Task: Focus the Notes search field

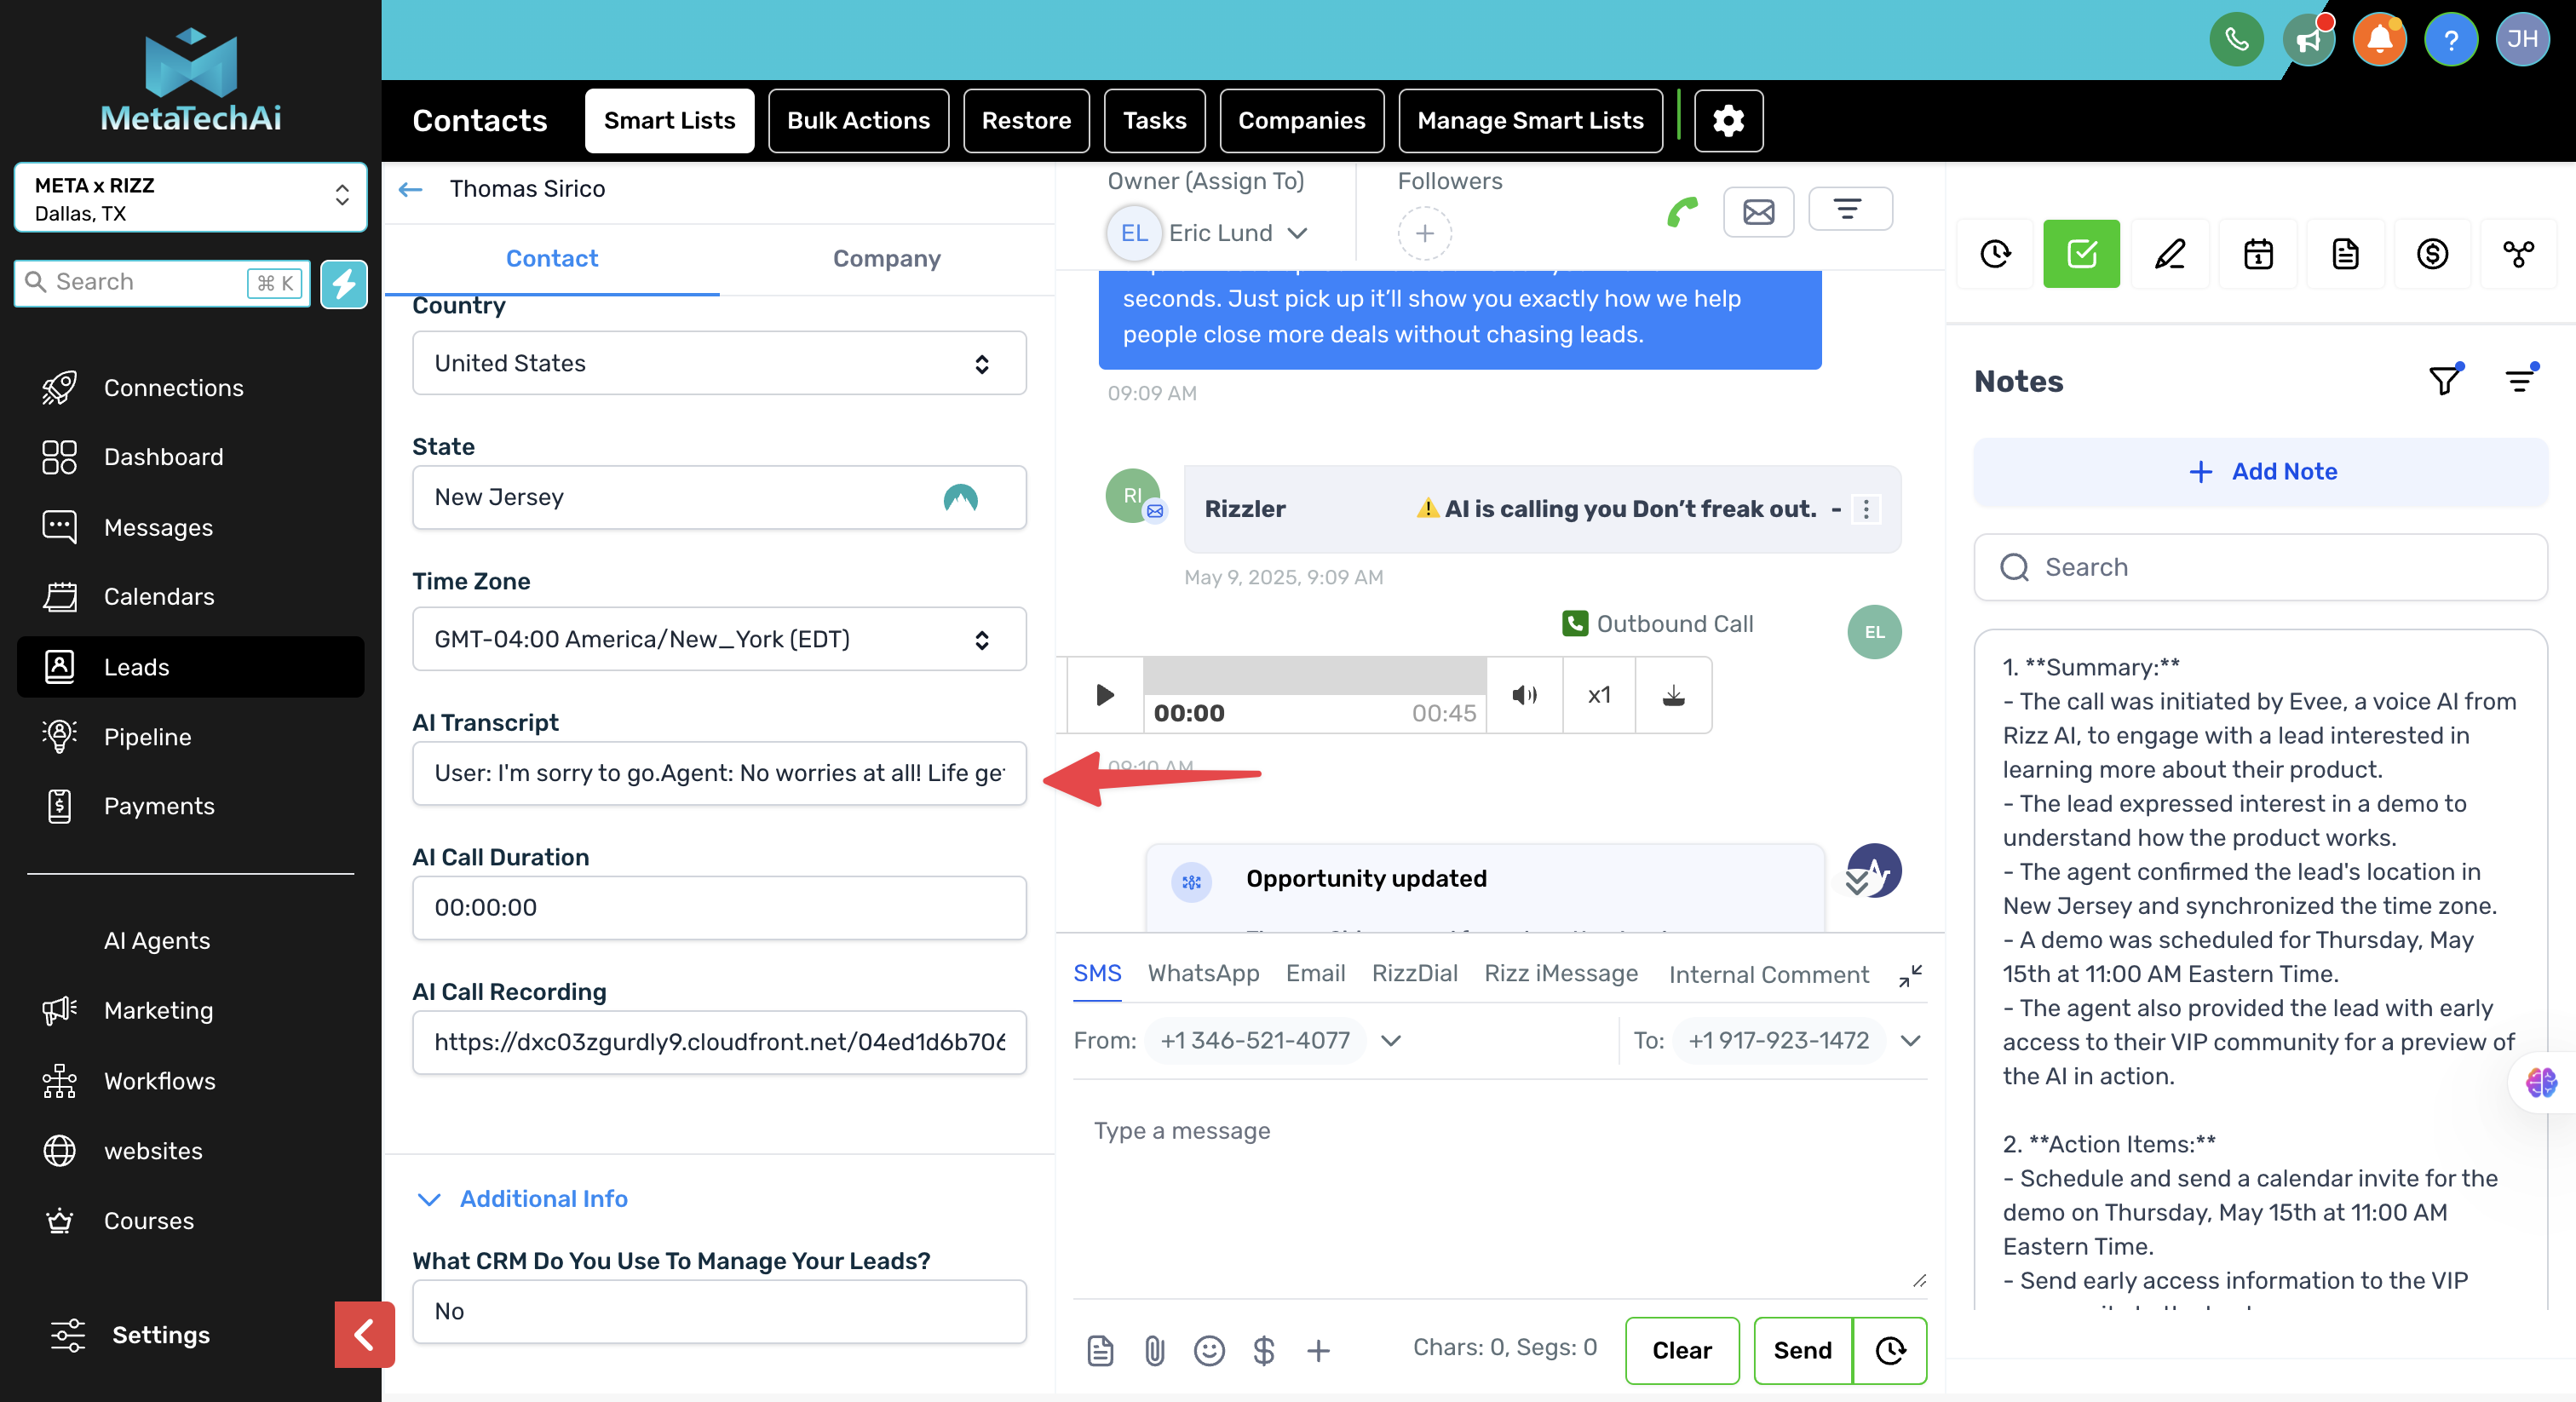Action: 2261,567
